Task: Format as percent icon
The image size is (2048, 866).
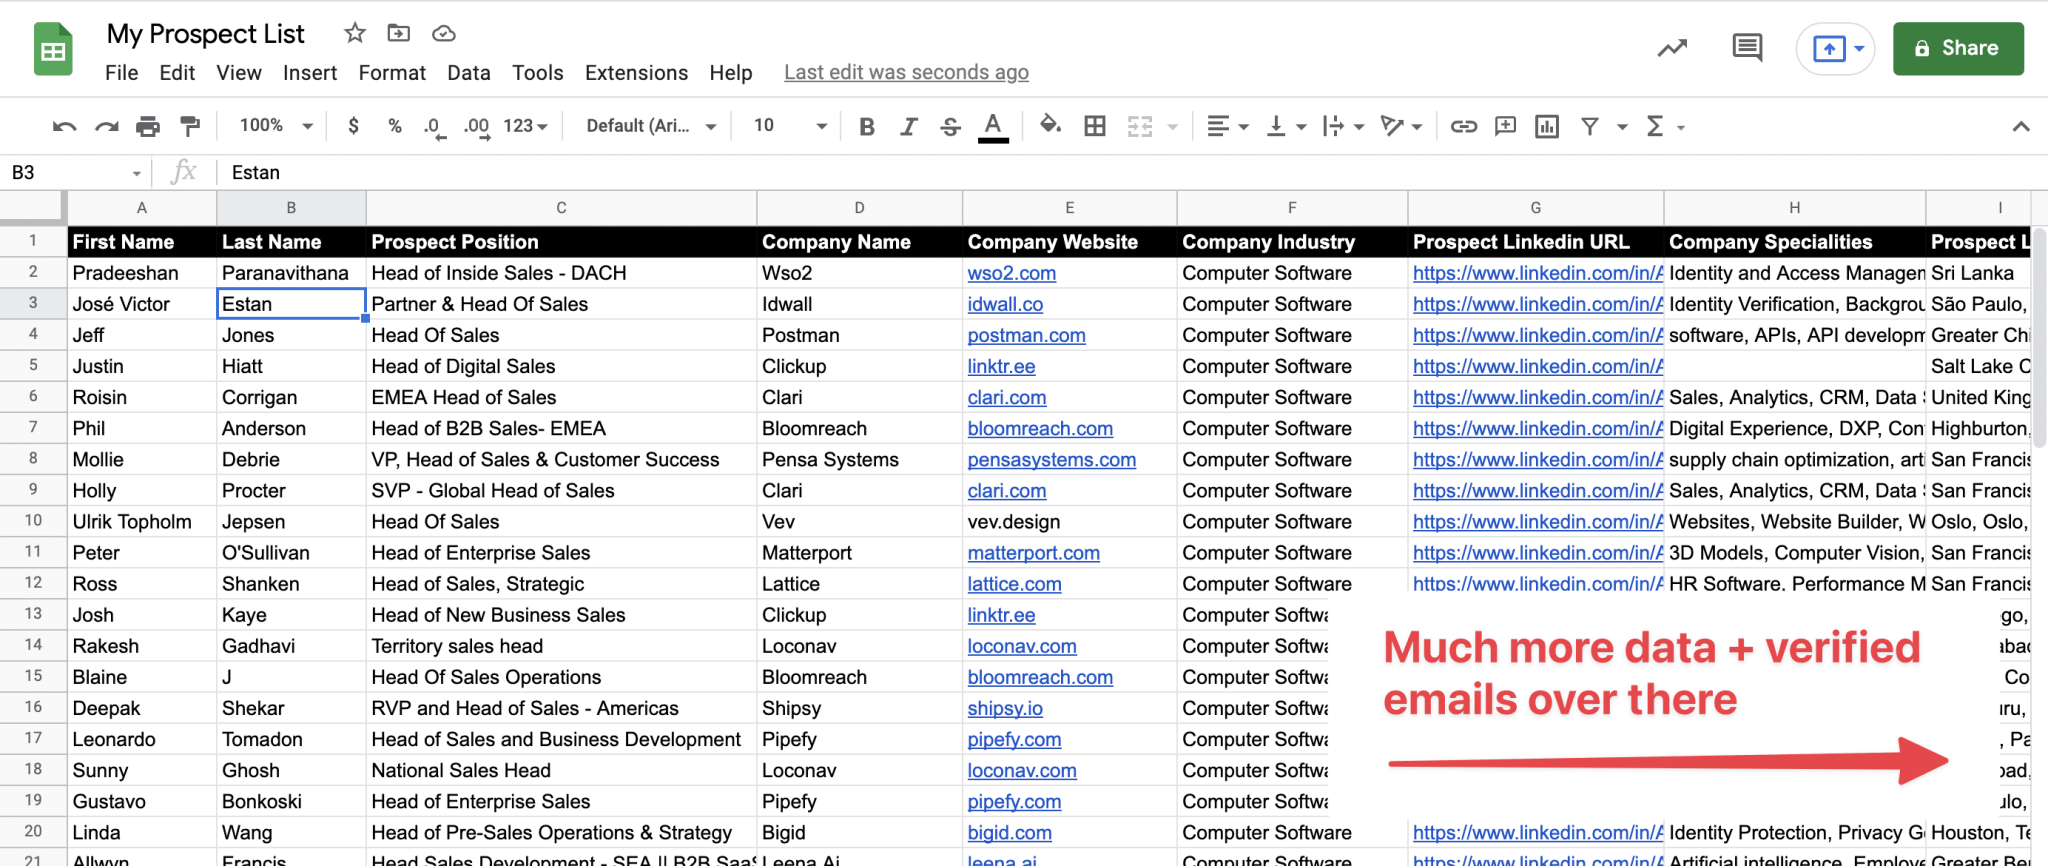Action: (395, 126)
